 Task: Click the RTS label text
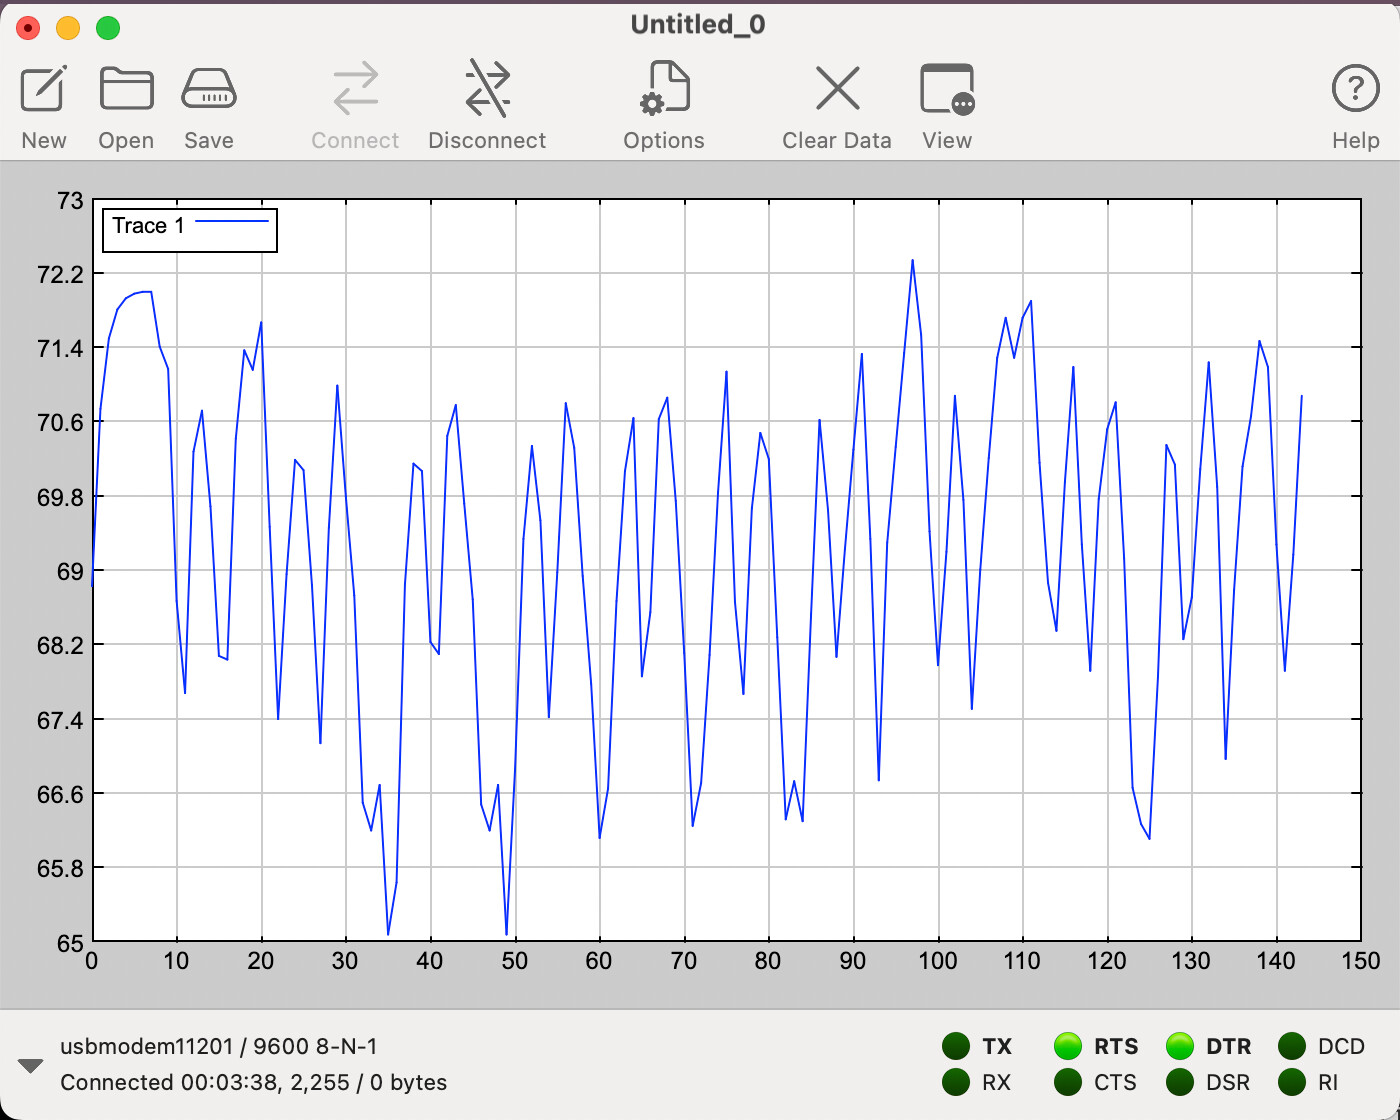[x=1116, y=1046]
